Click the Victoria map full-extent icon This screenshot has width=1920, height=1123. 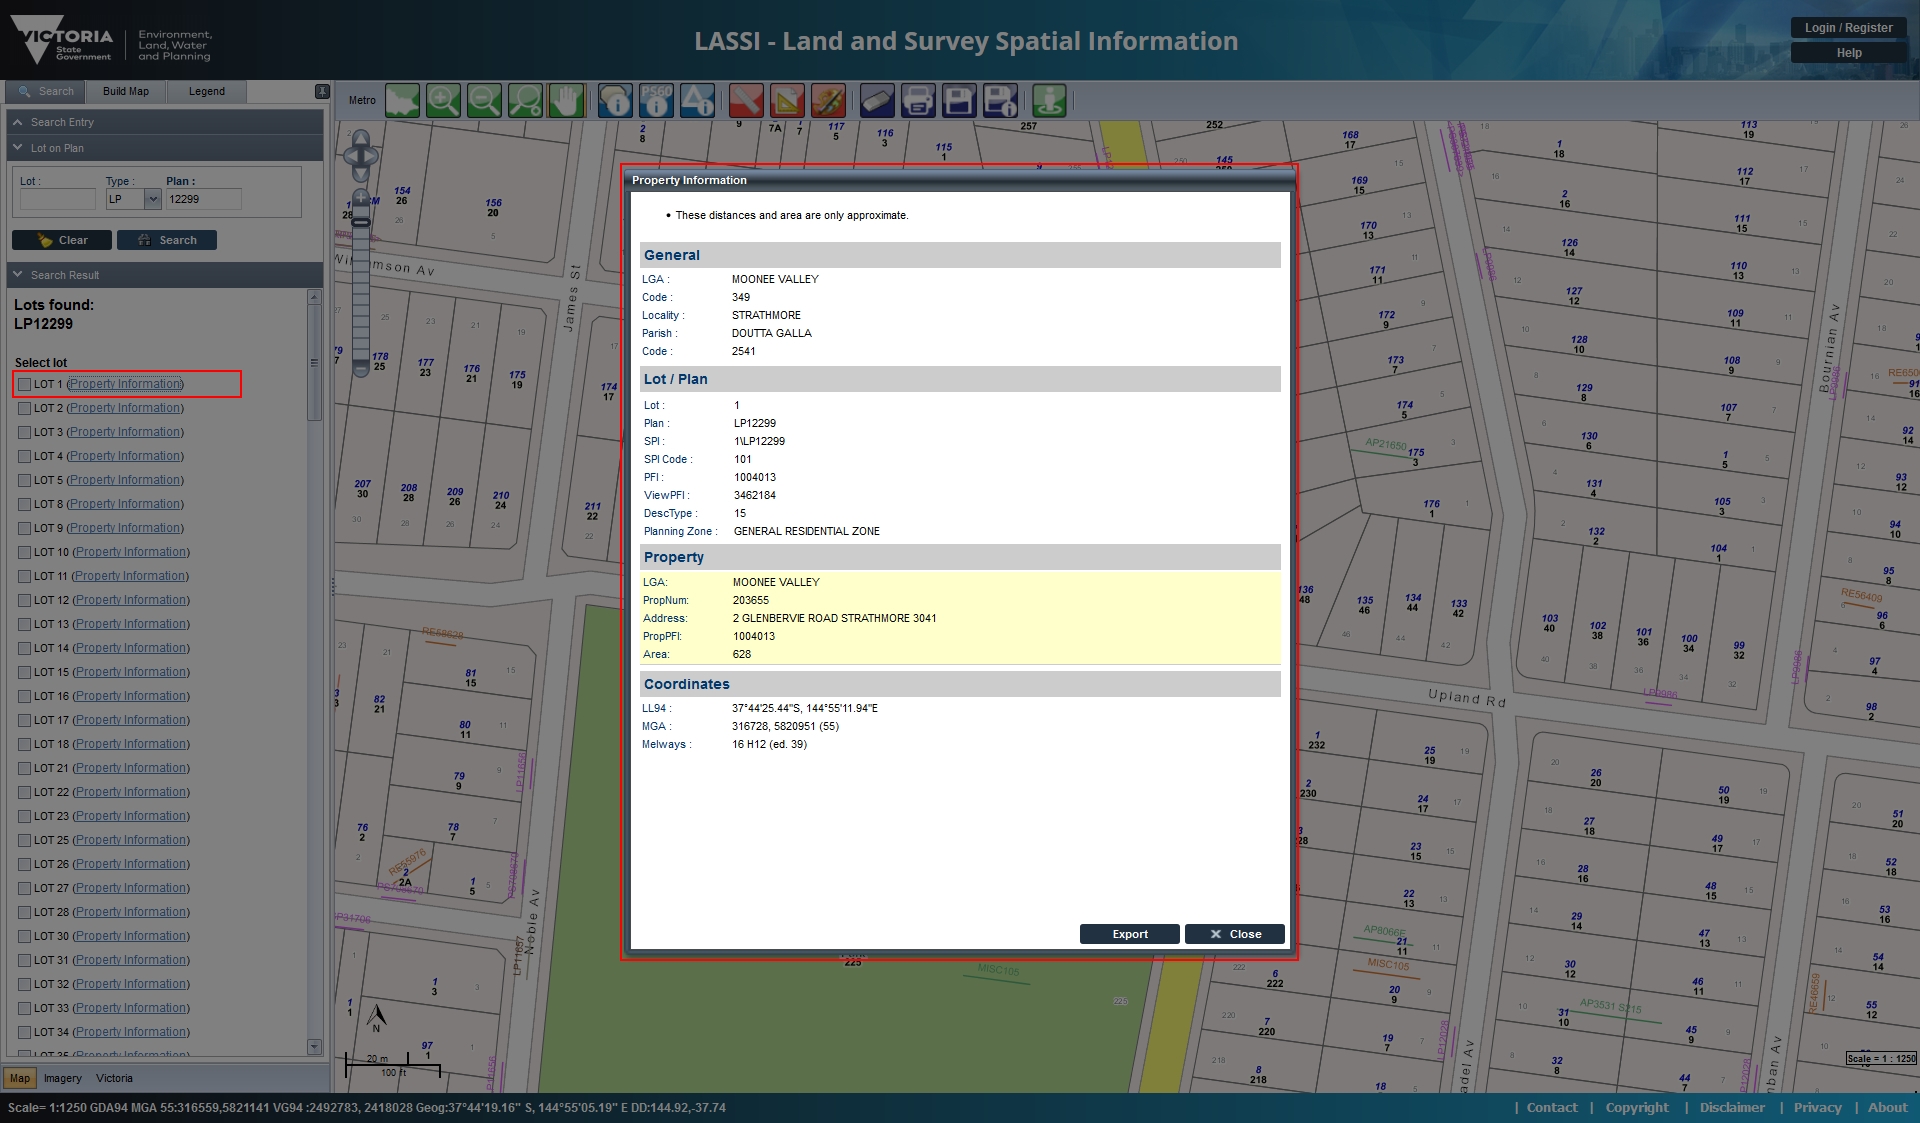pos(403,100)
